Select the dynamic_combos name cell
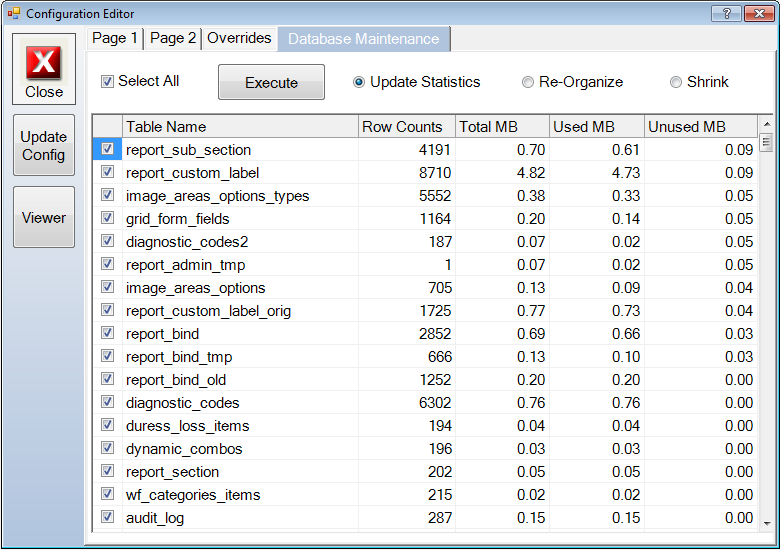The width and height of the screenshot is (780, 550). click(240, 449)
